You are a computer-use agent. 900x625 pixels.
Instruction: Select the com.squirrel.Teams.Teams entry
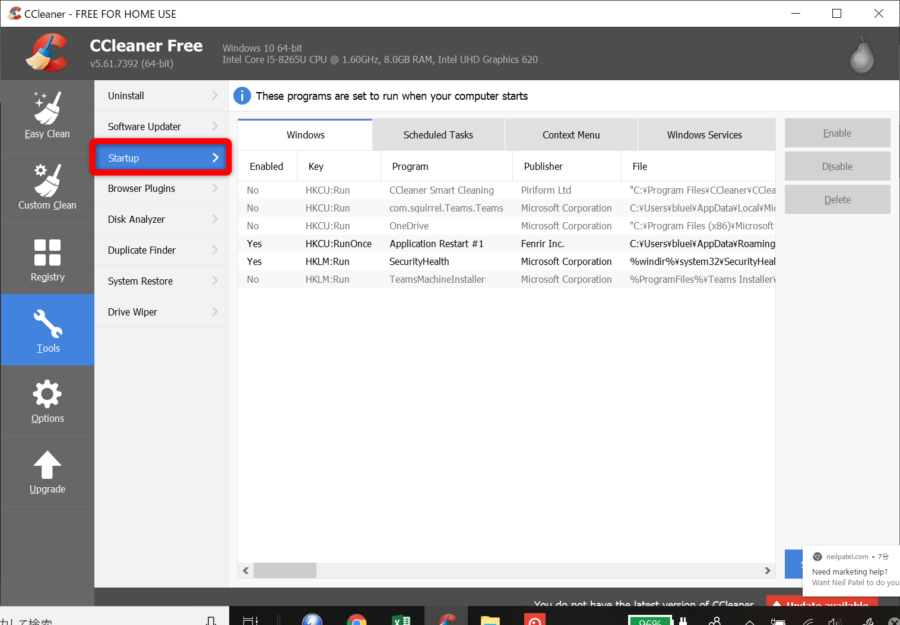point(506,208)
